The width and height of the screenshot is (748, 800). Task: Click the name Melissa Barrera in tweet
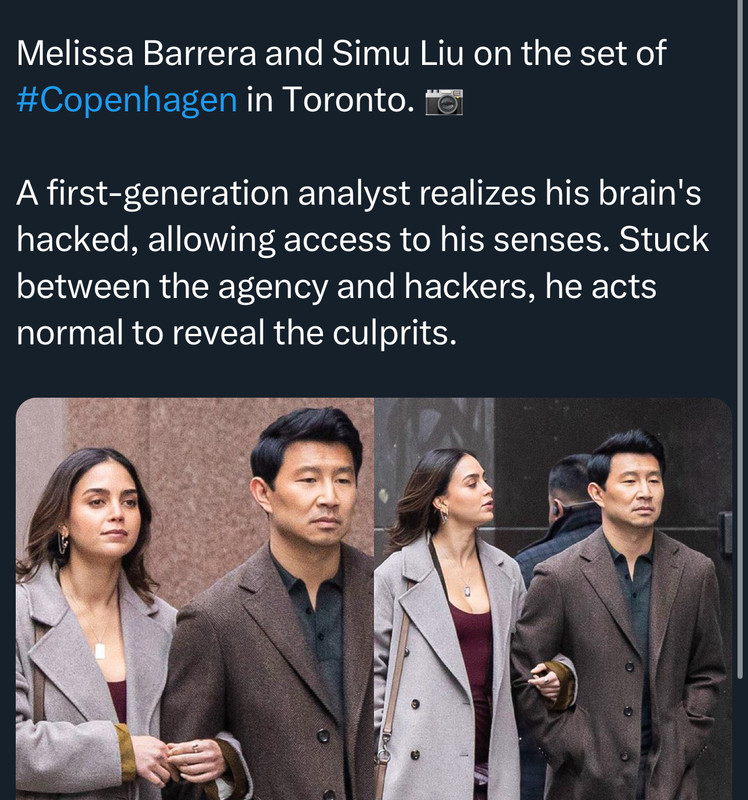pyautogui.click(x=136, y=53)
